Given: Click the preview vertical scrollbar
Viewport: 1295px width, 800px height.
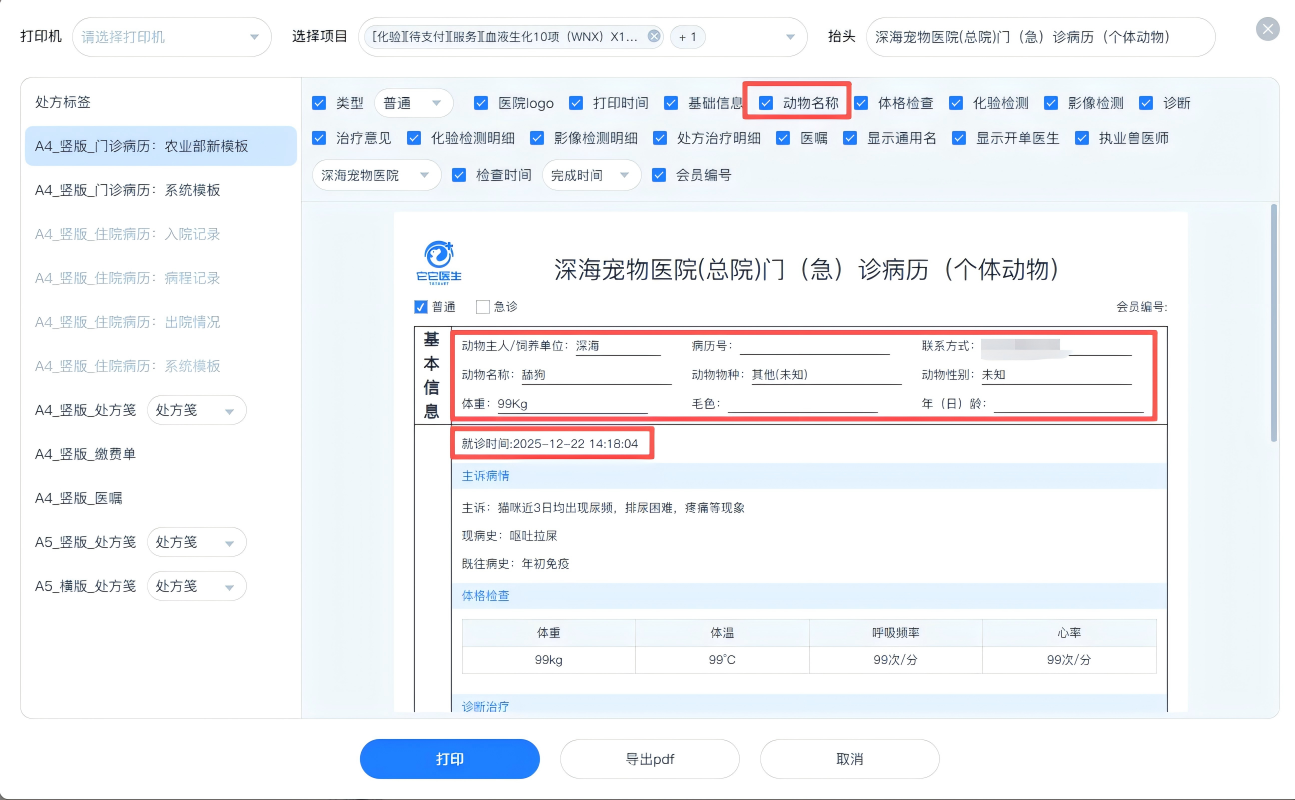Looking at the screenshot, I should (1273, 320).
